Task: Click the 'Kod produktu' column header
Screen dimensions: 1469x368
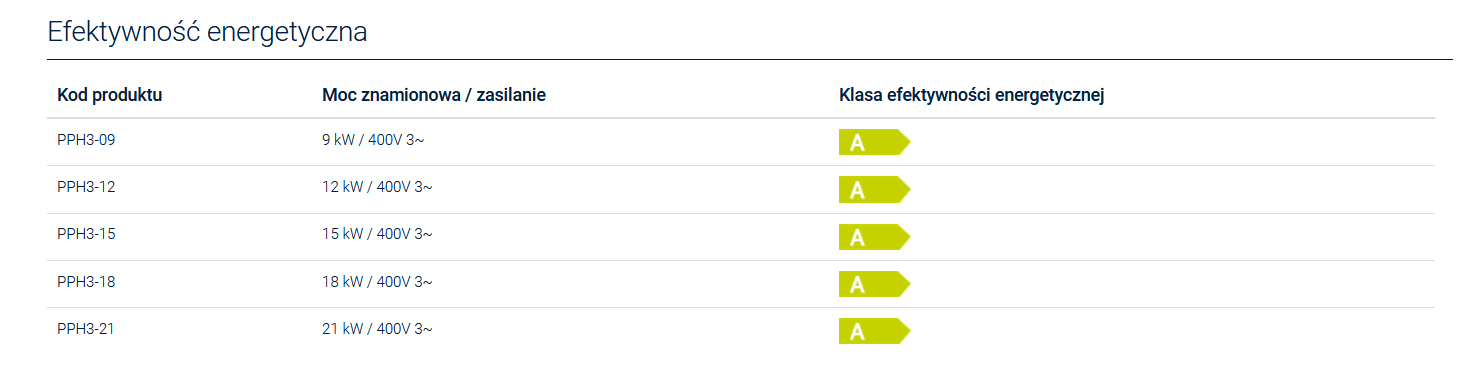Action: pos(110,95)
